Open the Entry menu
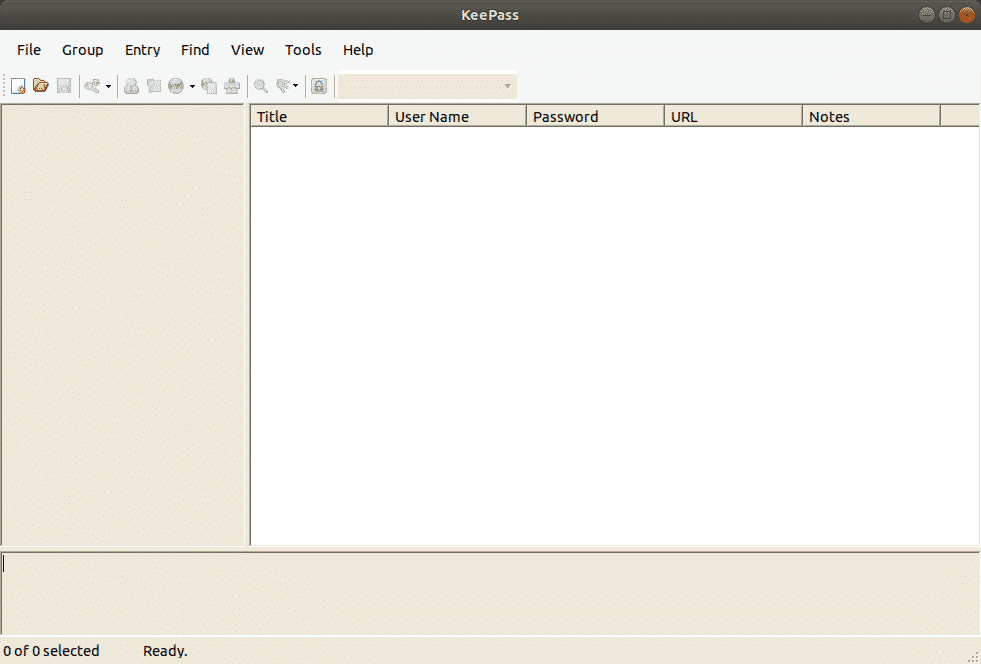 [142, 50]
